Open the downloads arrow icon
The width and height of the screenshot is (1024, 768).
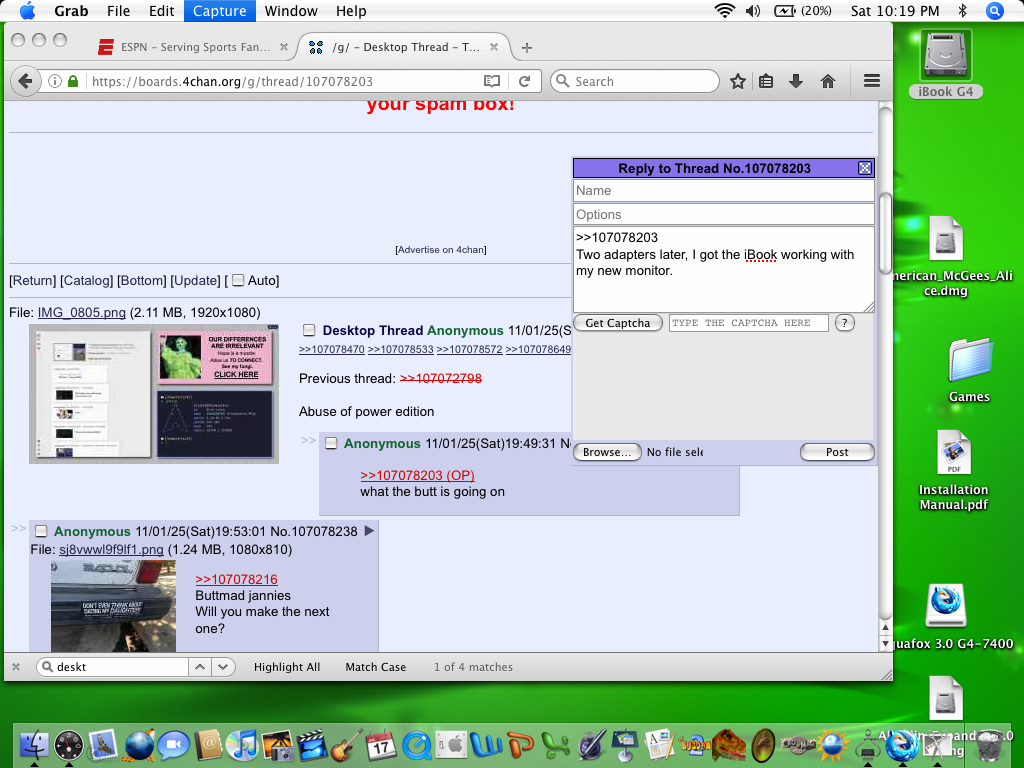(795, 81)
